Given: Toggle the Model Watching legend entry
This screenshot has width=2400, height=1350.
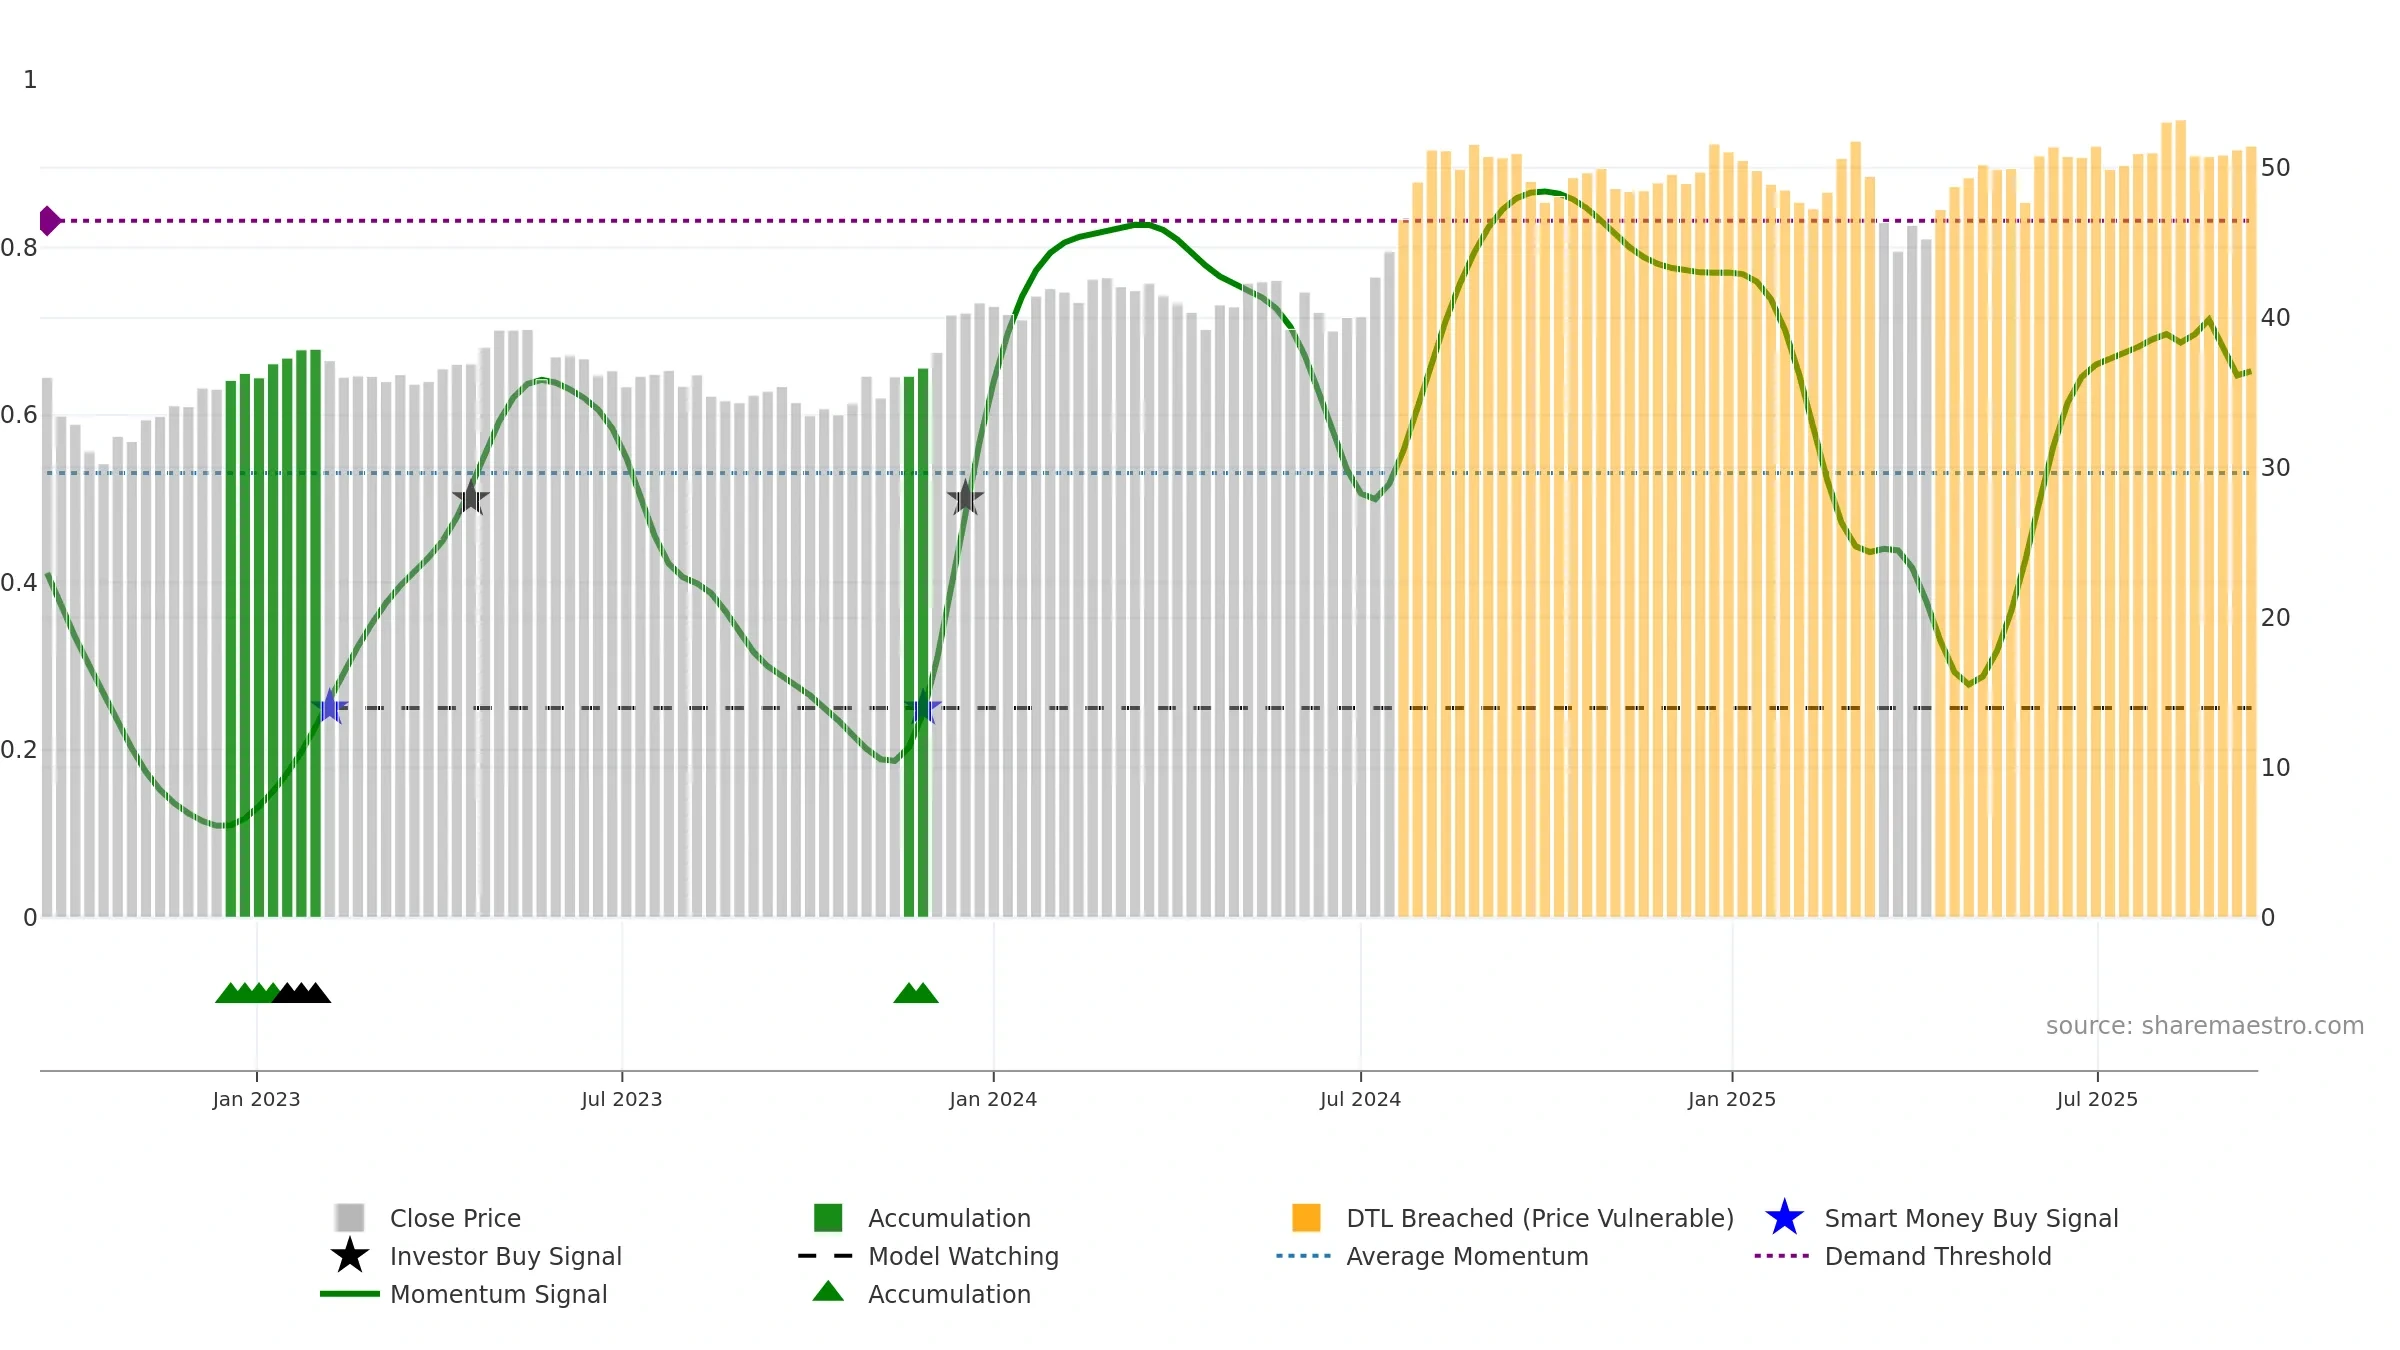Looking at the screenshot, I should pos(962,1256).
